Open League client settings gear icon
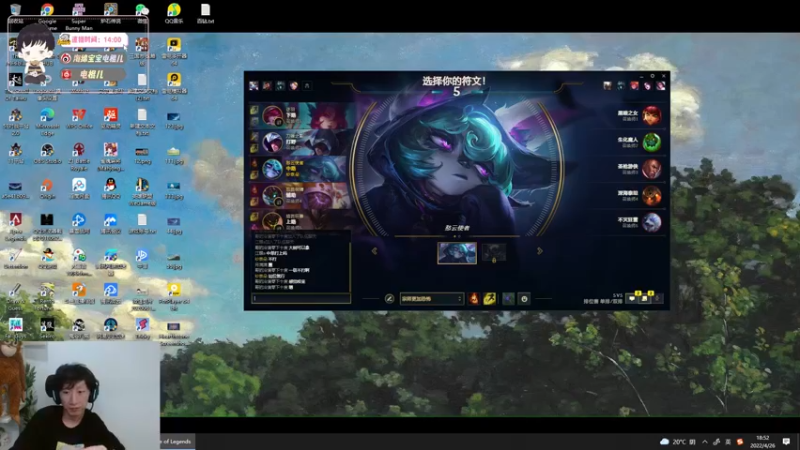 coord(652,76)
